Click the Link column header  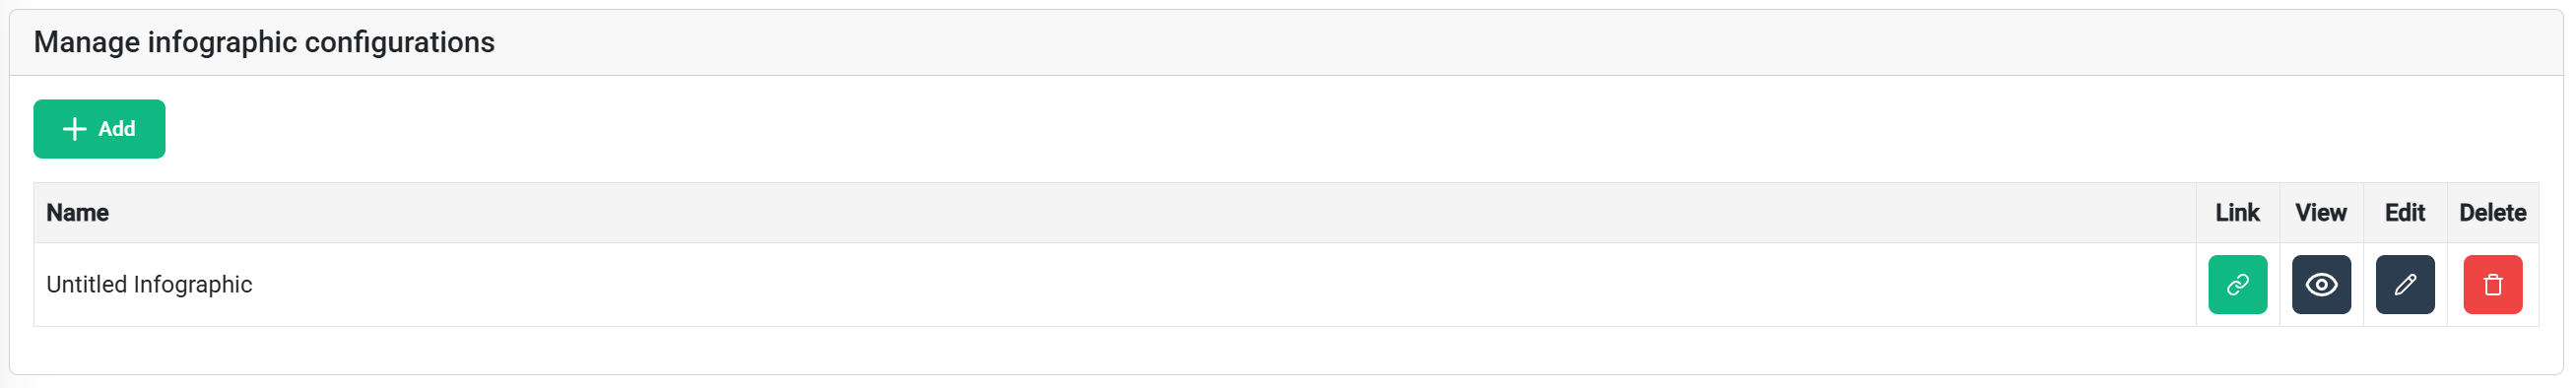2237,213
